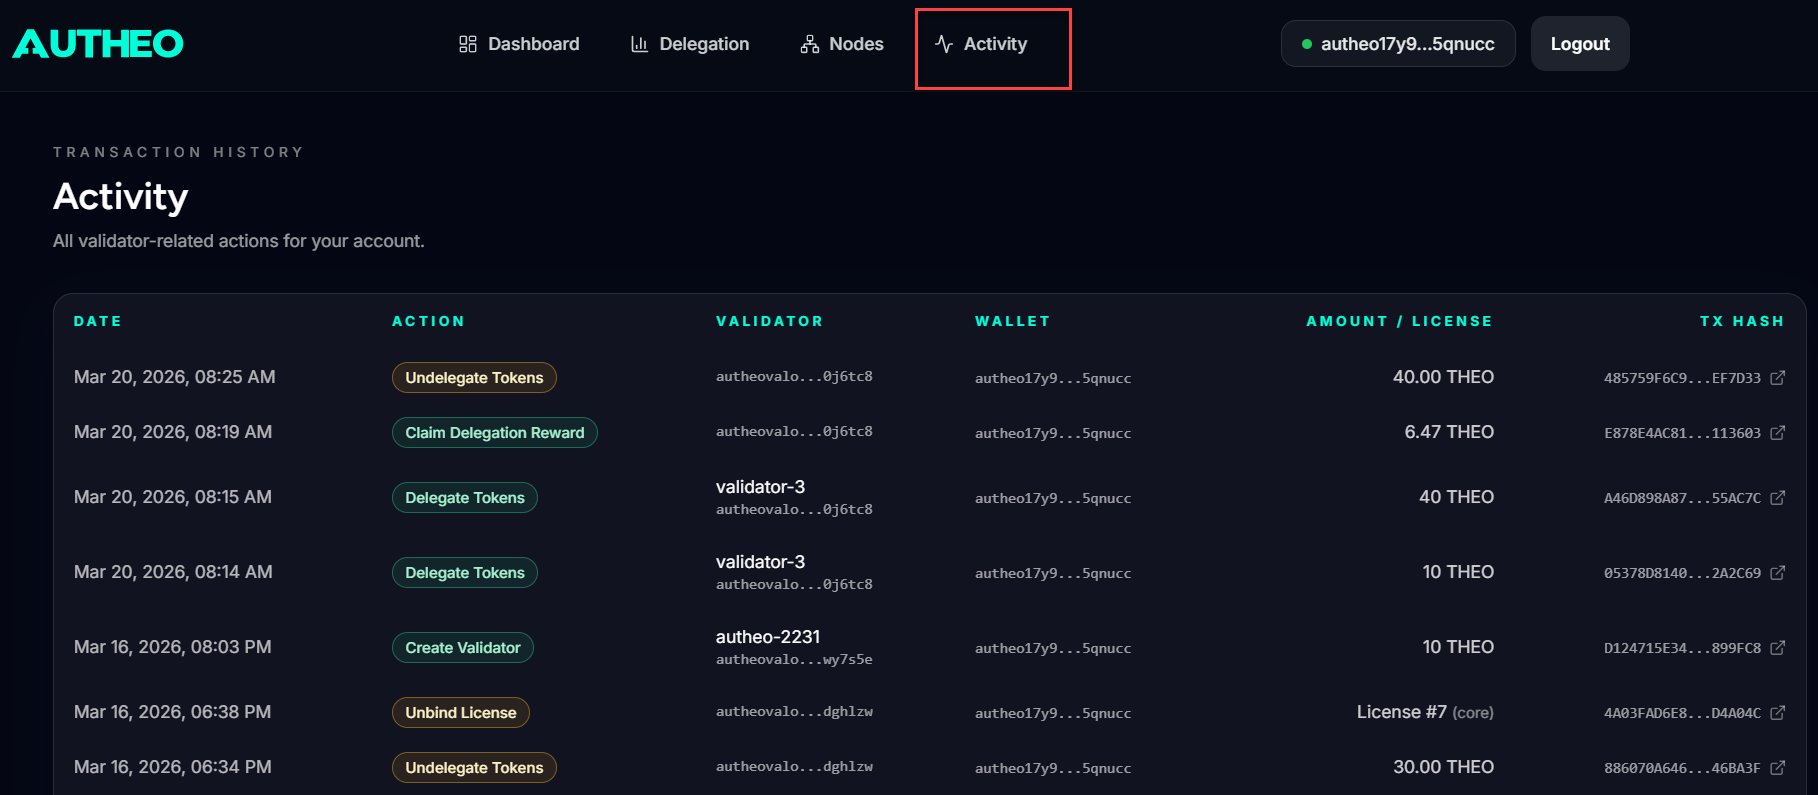Click the Unbind License badge
This screenshot has height=795, width=1818.
[460, 712]
